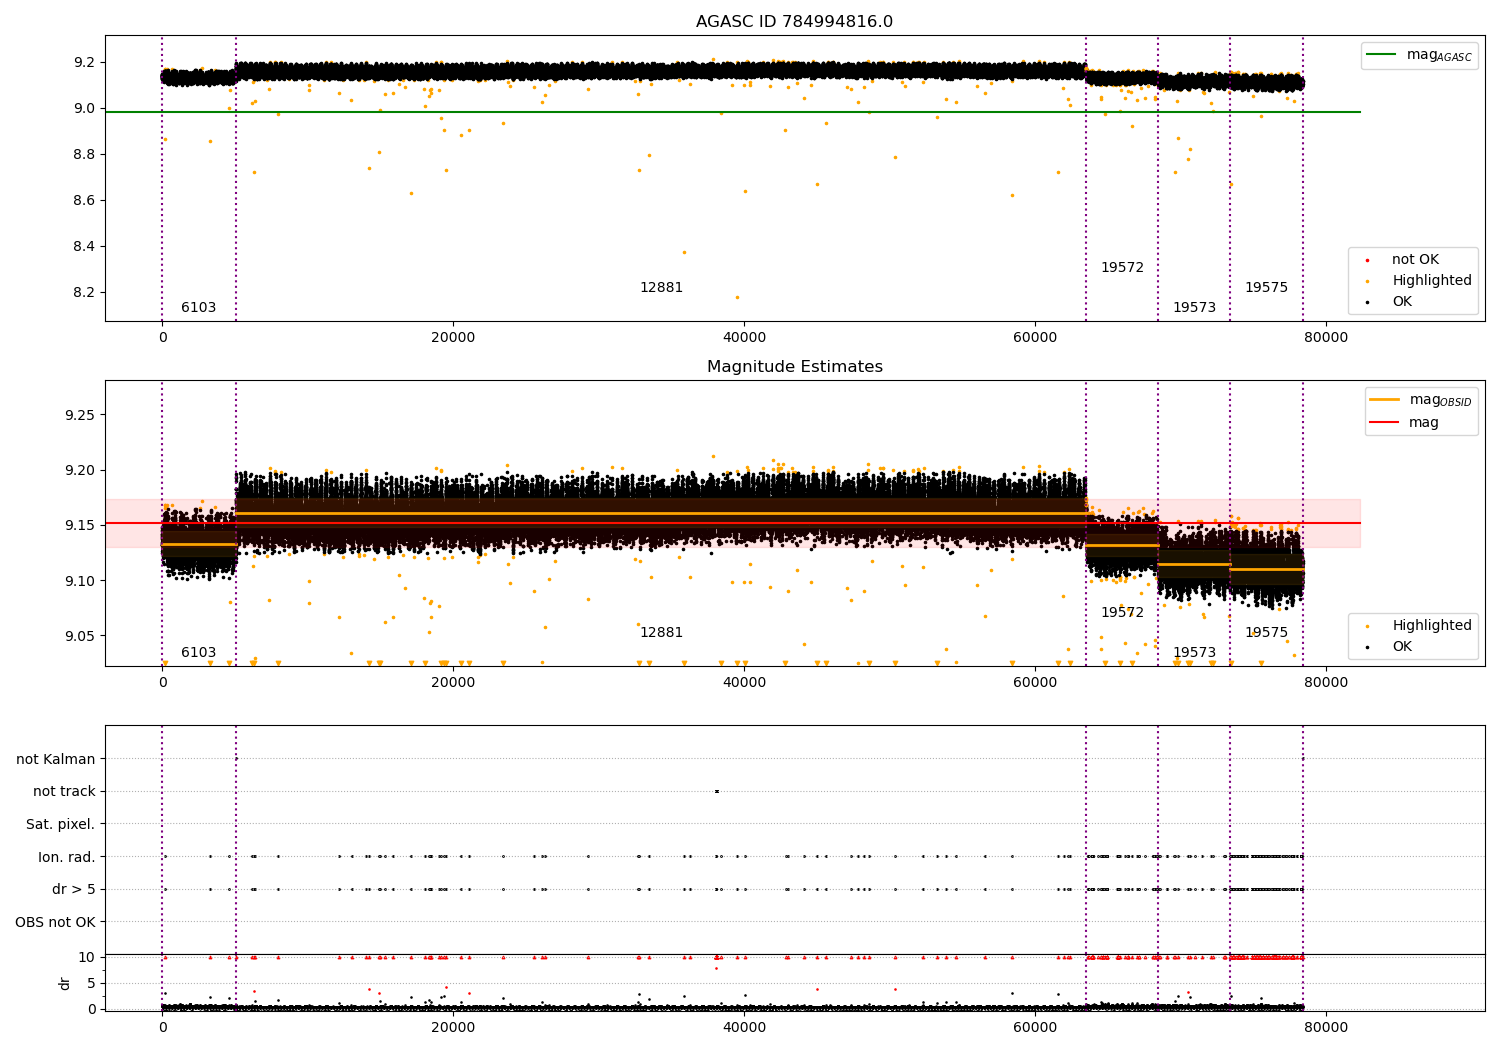Click the 5 tick on the dr axis
The height and width of the screenshot is (1050, 1500).
(91, 983)
